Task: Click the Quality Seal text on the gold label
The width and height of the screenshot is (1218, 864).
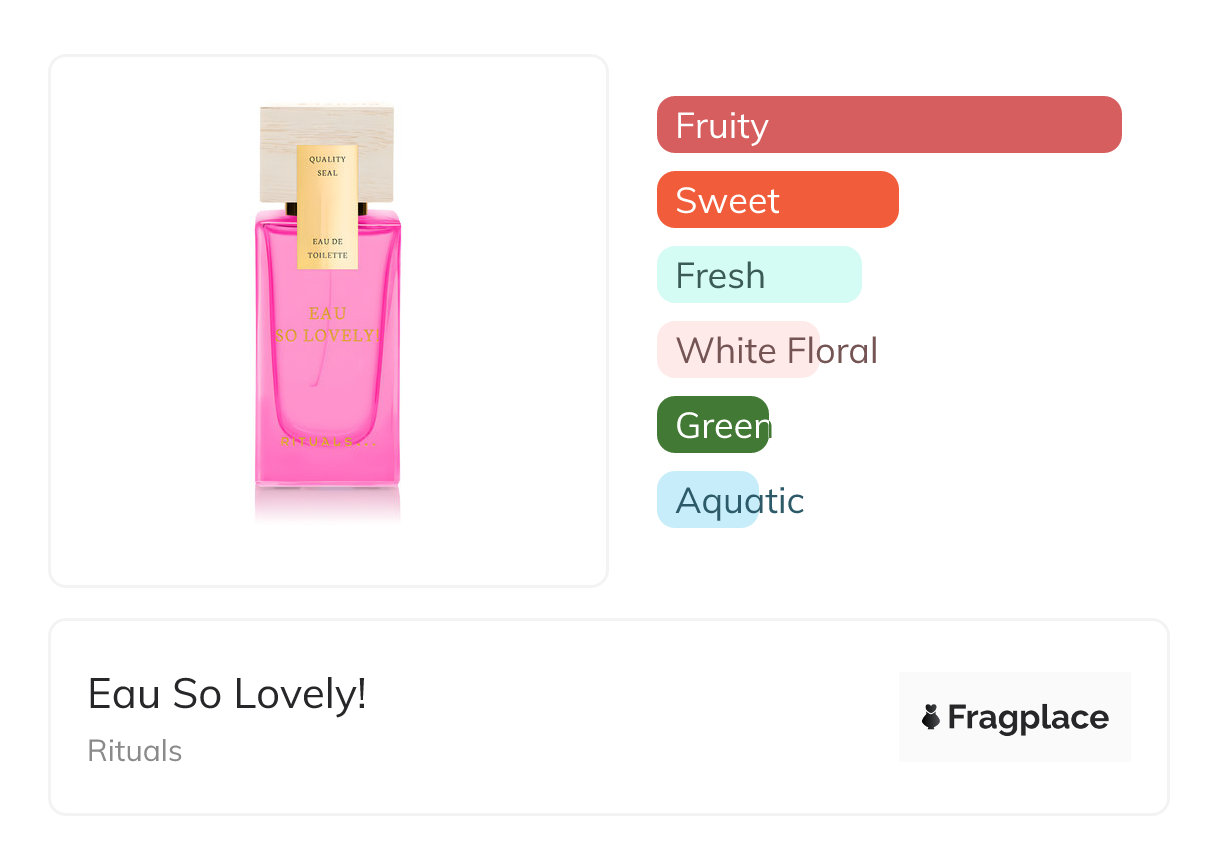Action: (327, 166)
